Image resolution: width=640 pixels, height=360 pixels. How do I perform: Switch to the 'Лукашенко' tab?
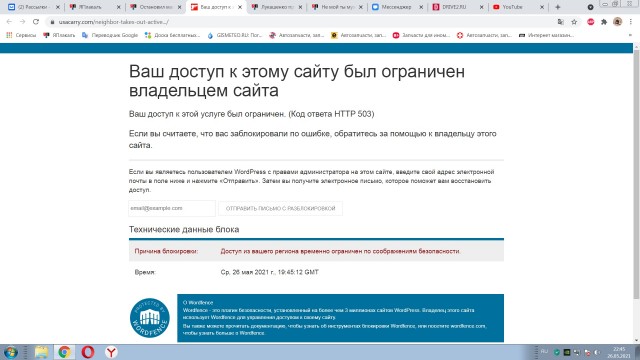pyautogui.click(x=276, y=7)
